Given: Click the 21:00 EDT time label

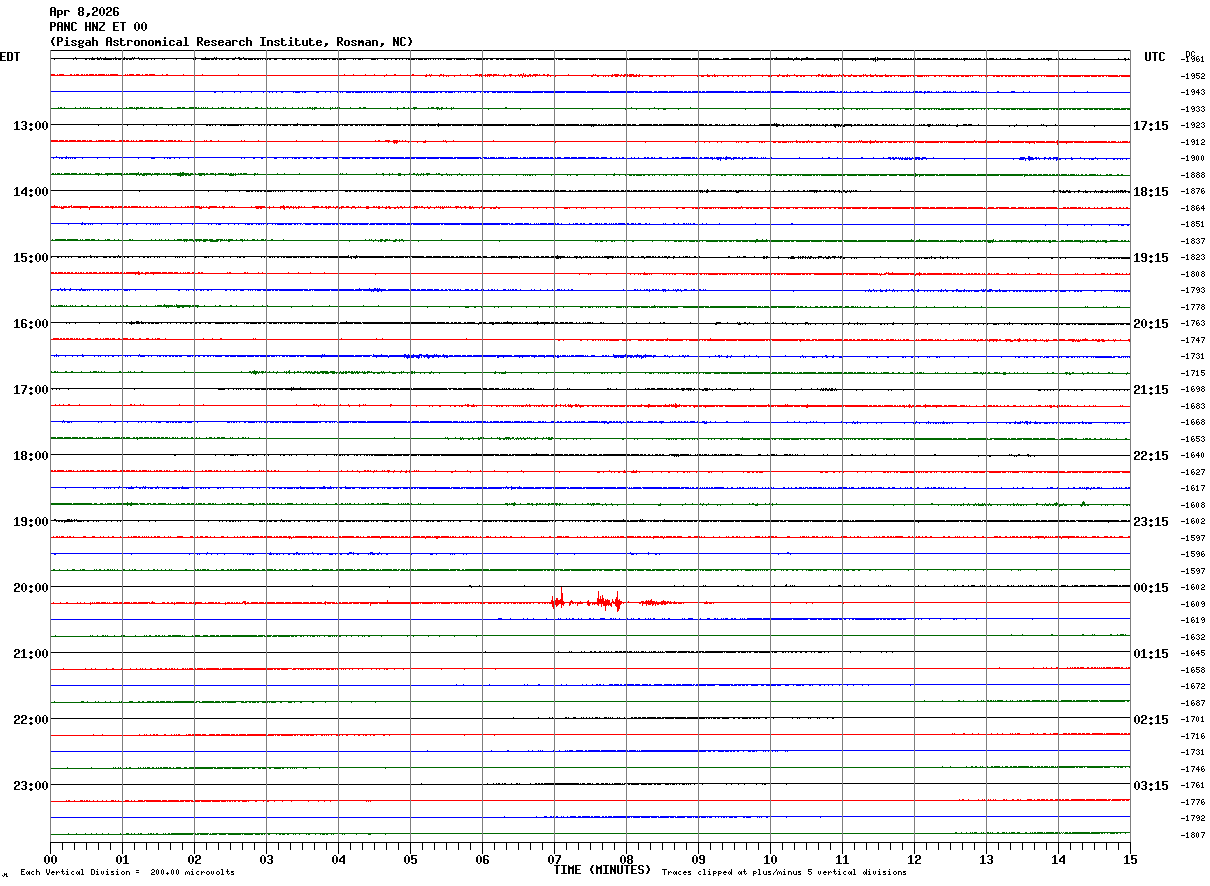Looking at the screenshot, I should (x=30, y=654).
